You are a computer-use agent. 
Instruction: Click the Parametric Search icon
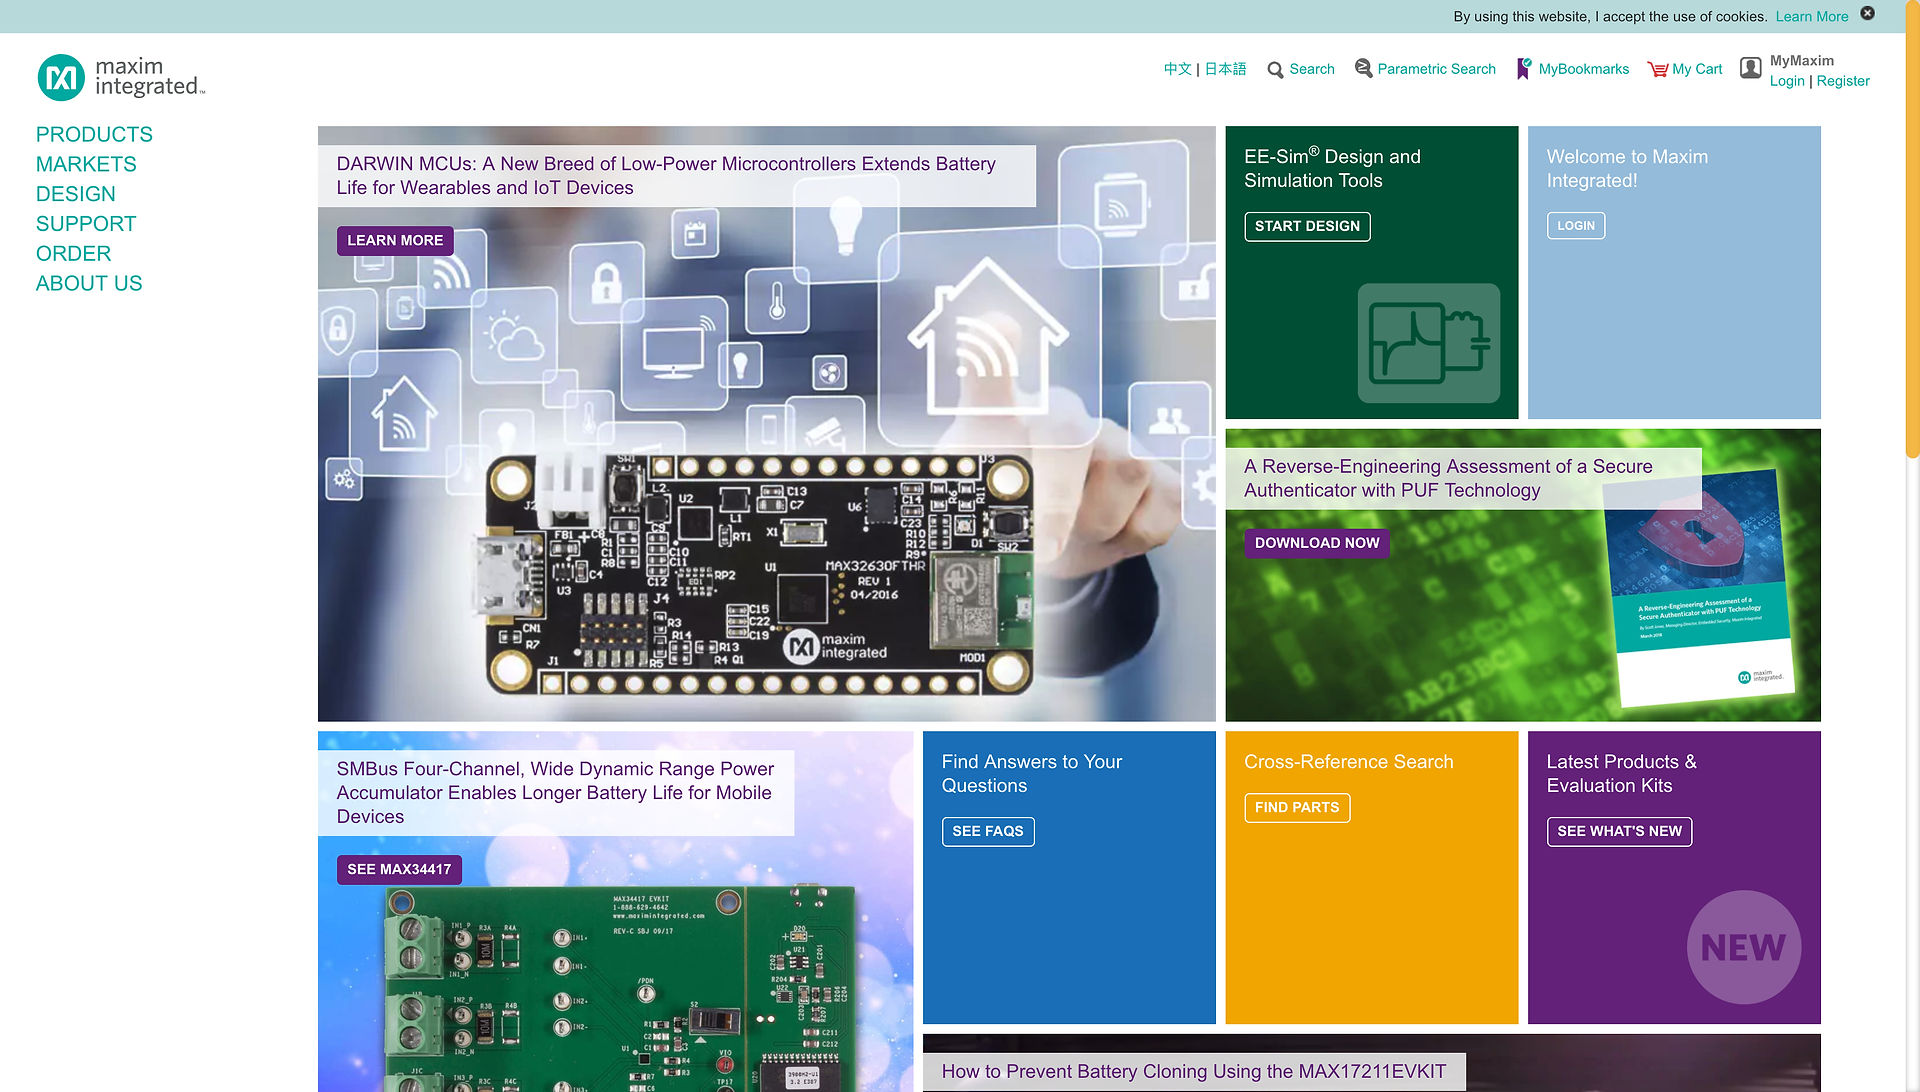click(x=1363, y=68)
